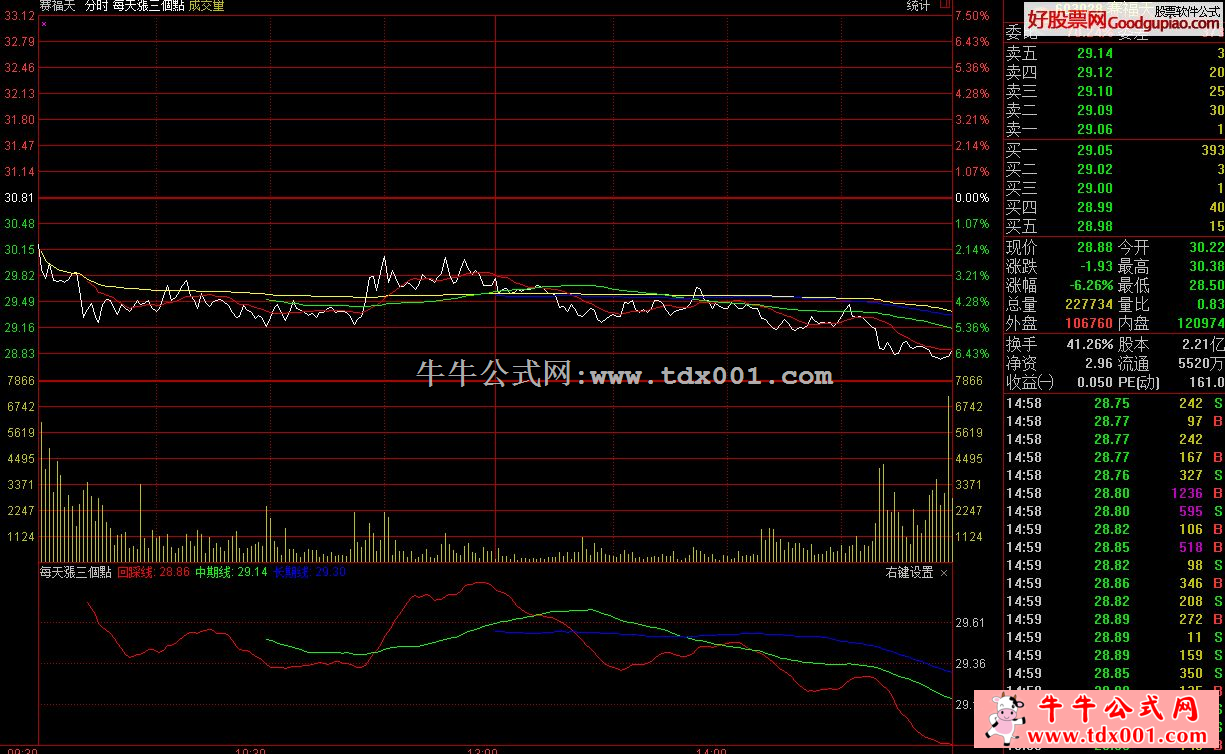The height and width of the screenshot is (754, 1225).
Task: Click the PE(动) value 161.0
Action: pyautogui.click(x=1207, y=381)
